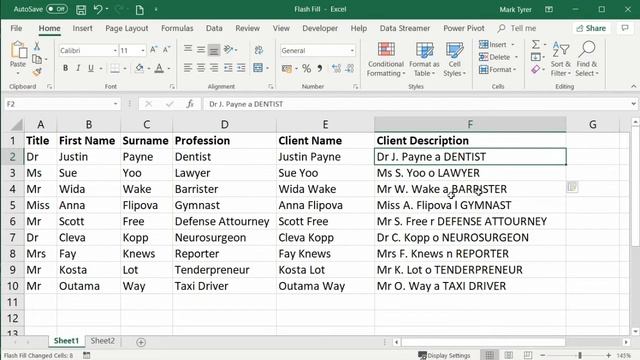The width and height of the screenshot is (640, 360).
Task: Click the zoom slider handle
Action: tap(580, 355)
